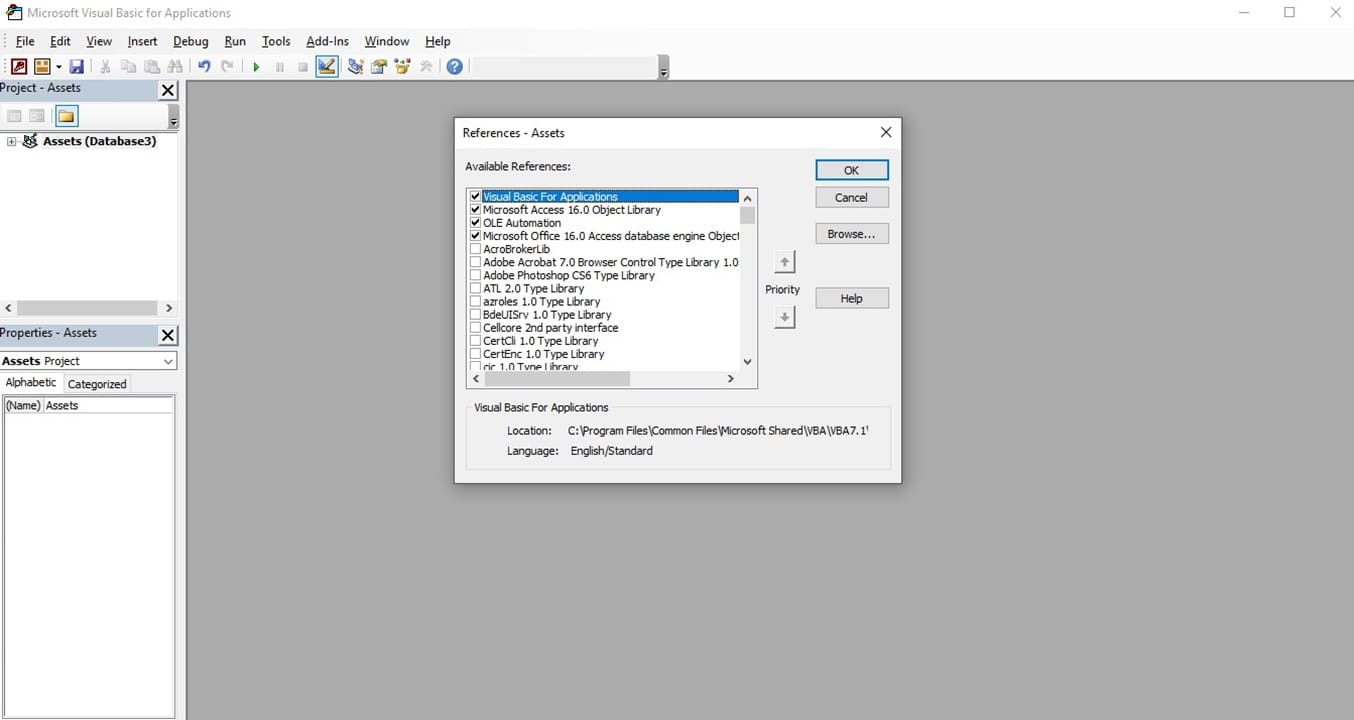Viewport: 1354px width, 720px height.
Task: Uncheck Microsoft Access 16.0 Object Library
Action: [x=475, y=210]
